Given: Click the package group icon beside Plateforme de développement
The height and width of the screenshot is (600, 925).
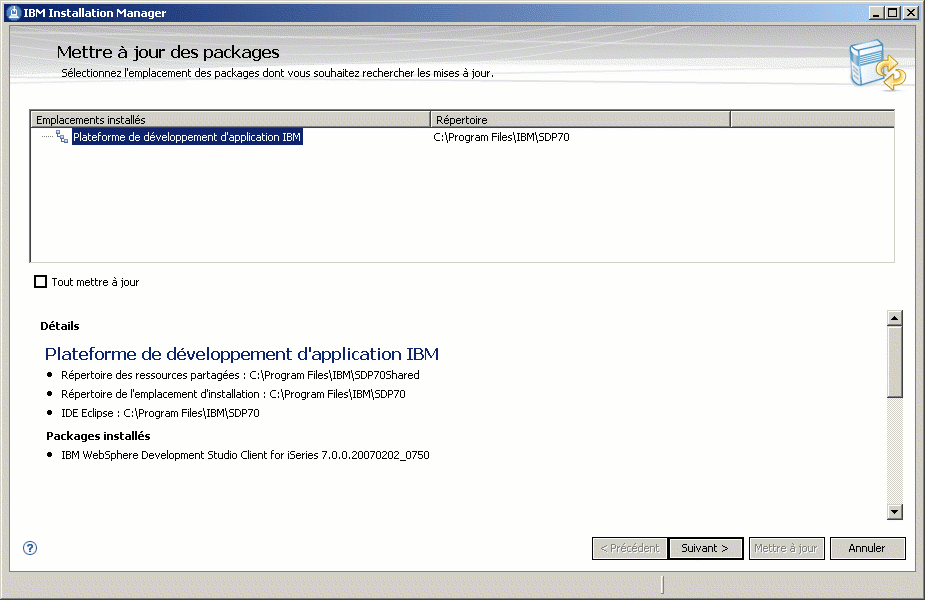Looking at the screenshot, I should pos(62,137).
